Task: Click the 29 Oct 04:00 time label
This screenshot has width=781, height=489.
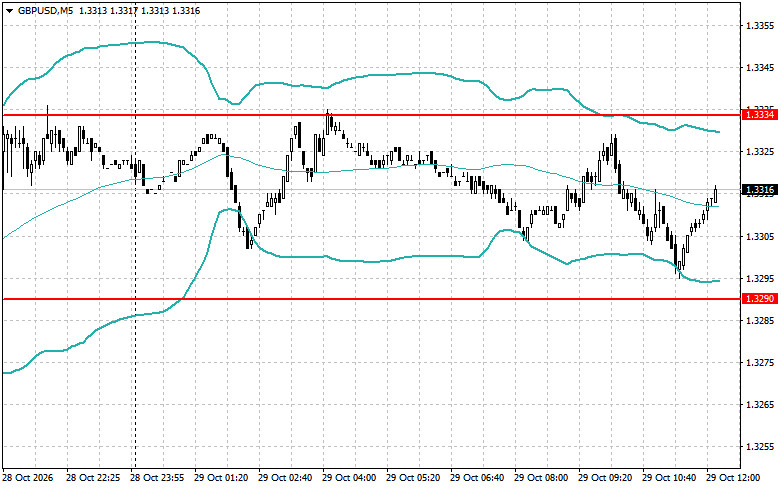Action: pos(349,478)
